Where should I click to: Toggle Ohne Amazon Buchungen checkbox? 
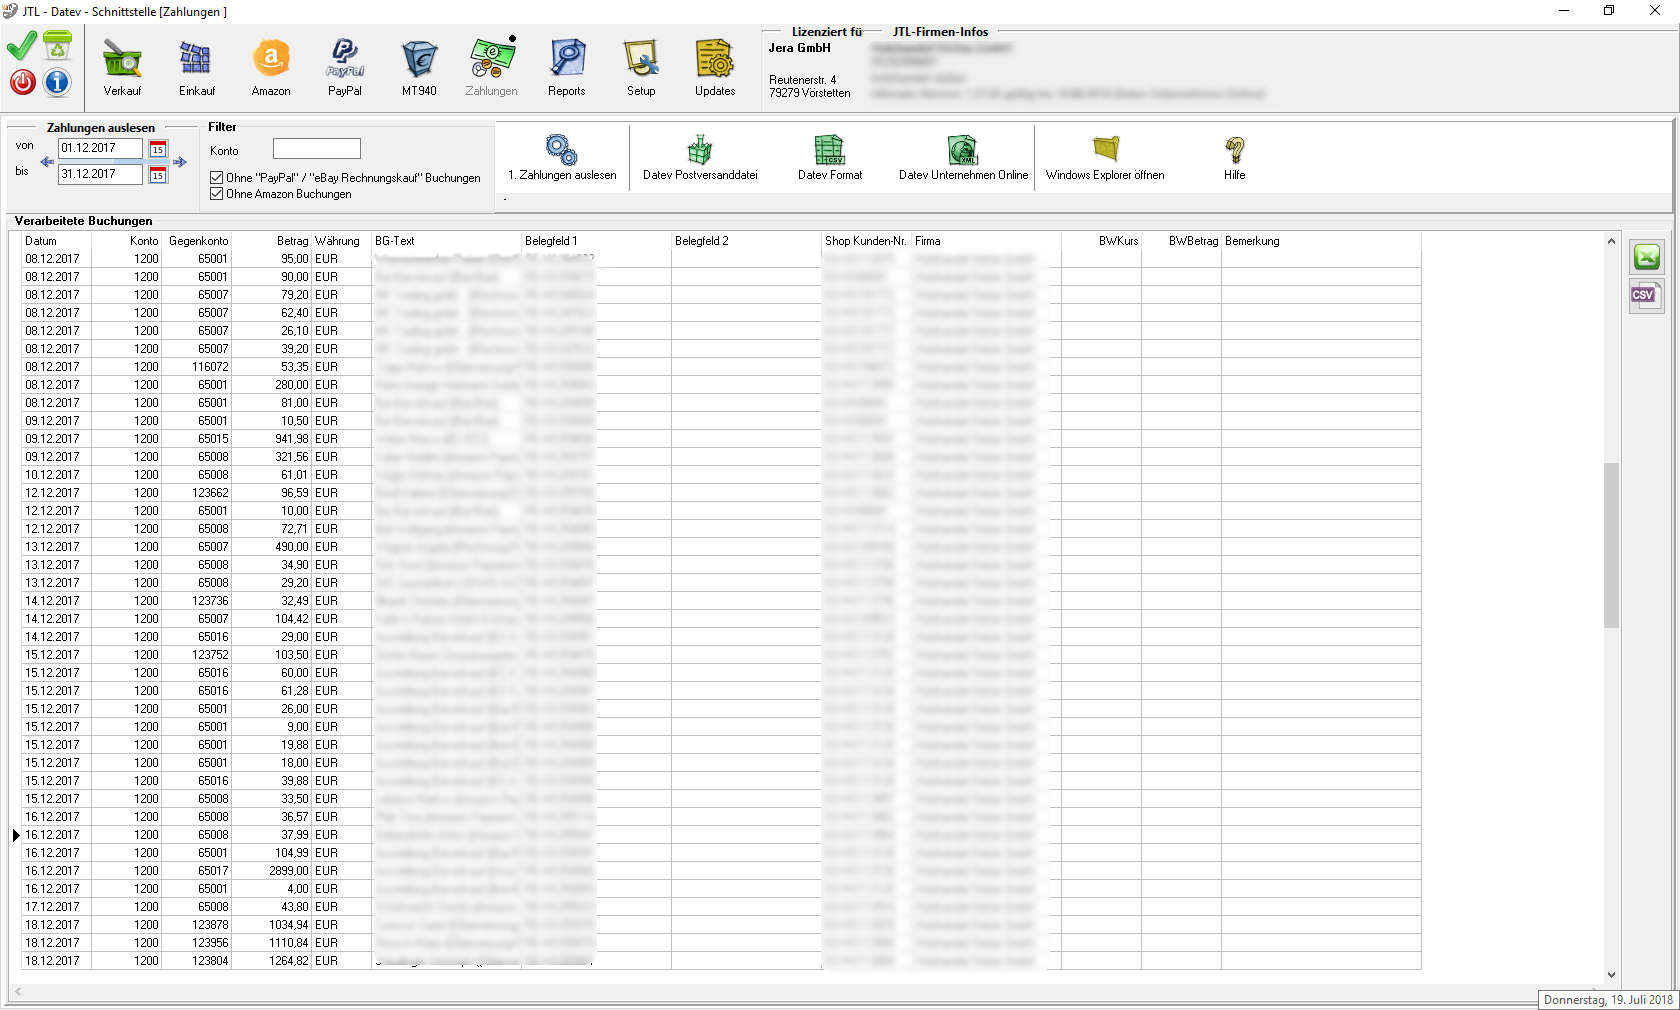click(x=217, y=194)
